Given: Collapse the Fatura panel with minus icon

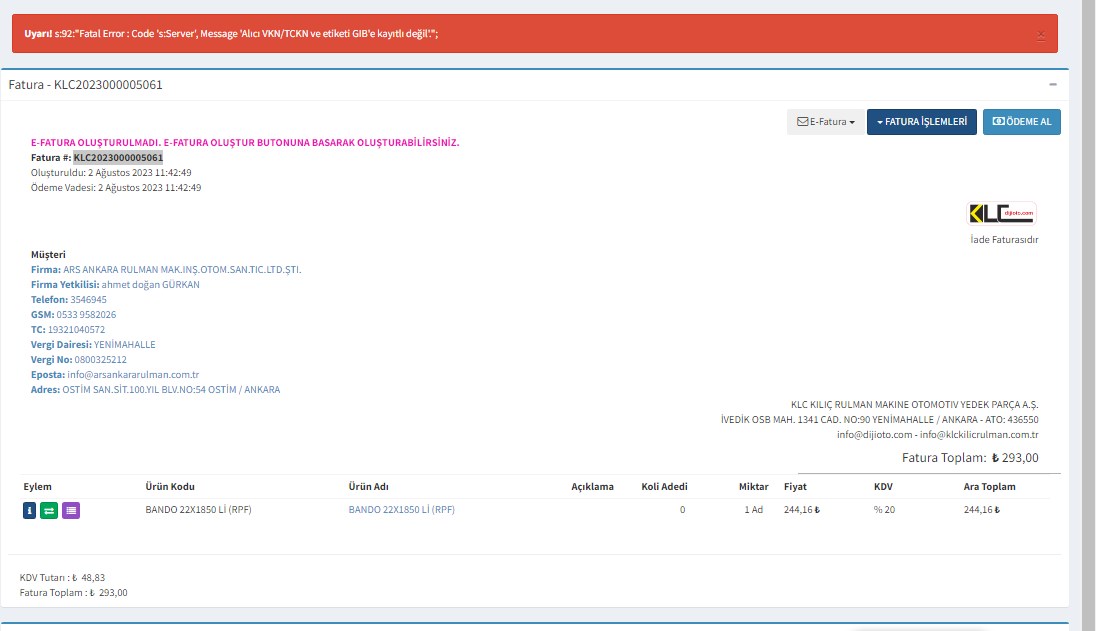Looking at the screenshot, I should pos(1053,85).
